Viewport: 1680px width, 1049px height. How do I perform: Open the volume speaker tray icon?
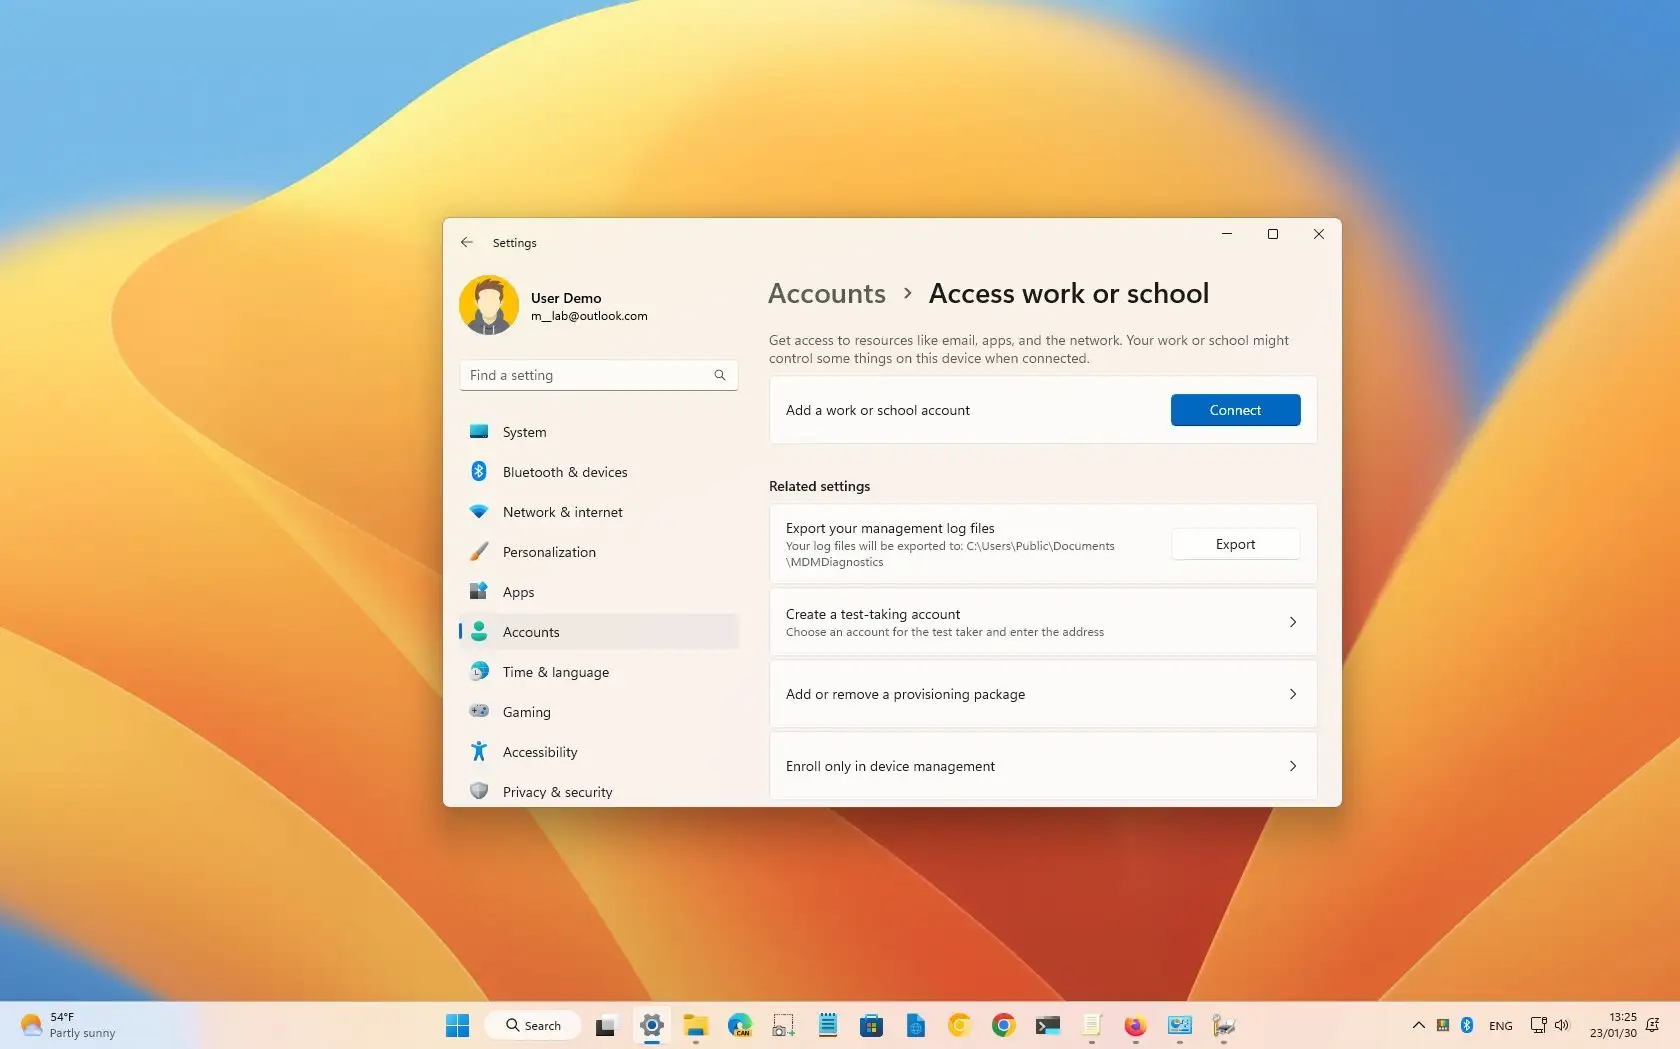[x=1562, y=1025]
